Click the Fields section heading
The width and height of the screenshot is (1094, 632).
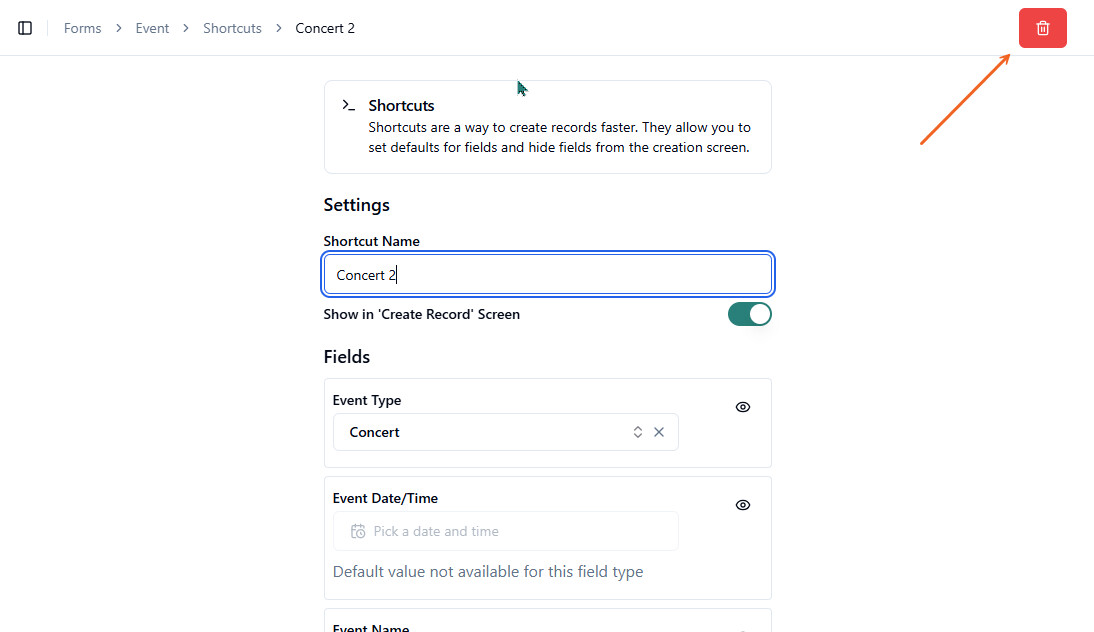pyautogui.click(x=347, y=356)
